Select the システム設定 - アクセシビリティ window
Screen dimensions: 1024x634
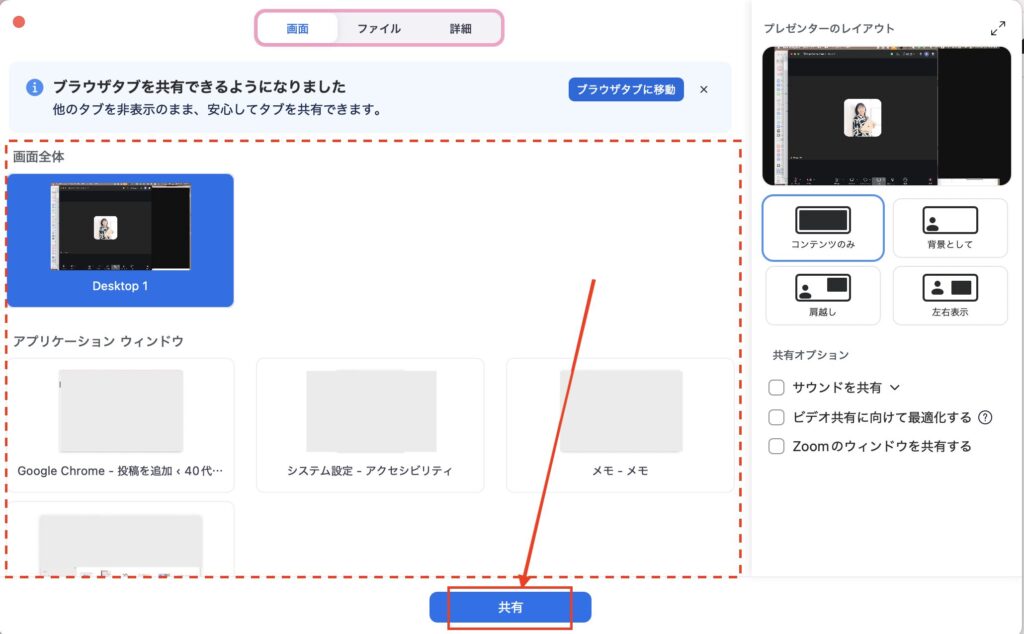point(370,424)
